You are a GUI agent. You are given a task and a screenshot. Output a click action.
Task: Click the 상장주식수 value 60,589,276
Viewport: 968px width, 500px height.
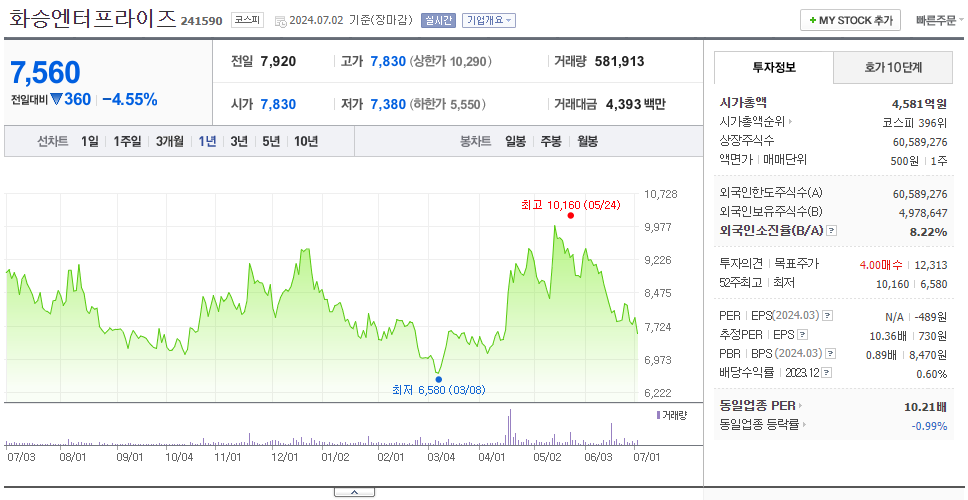click(x=920, y=142)
